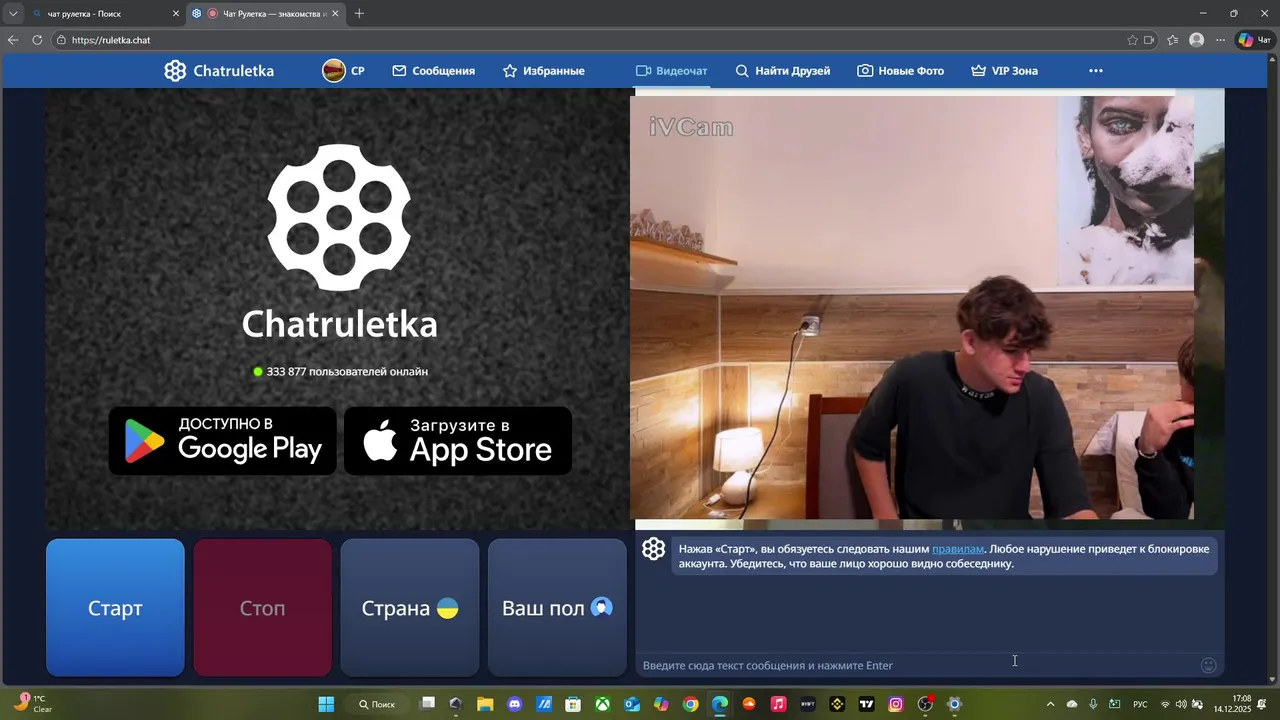Open Избранные favorites page
Viewport: 1280px width, 720px height.
point(543,71)
